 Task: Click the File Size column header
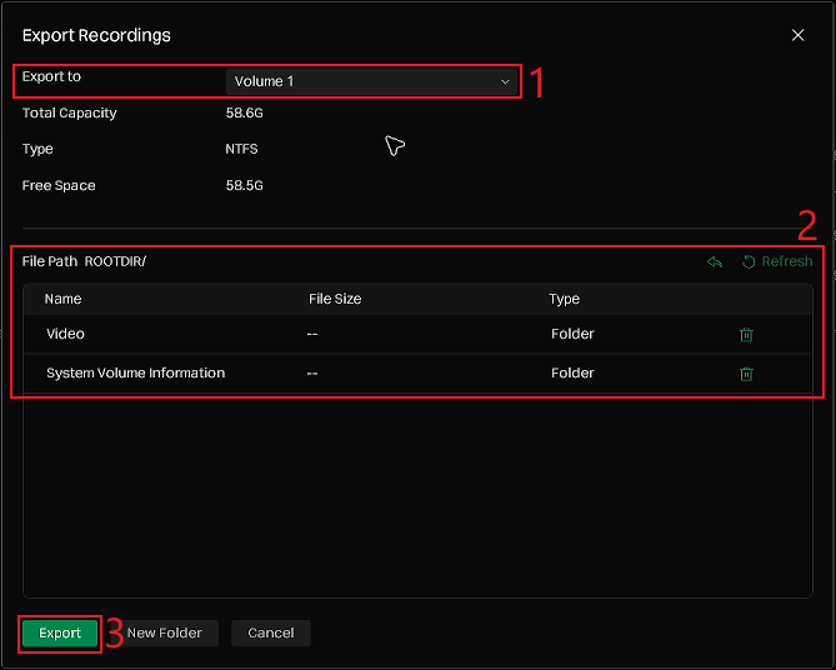tap(335, 298)
